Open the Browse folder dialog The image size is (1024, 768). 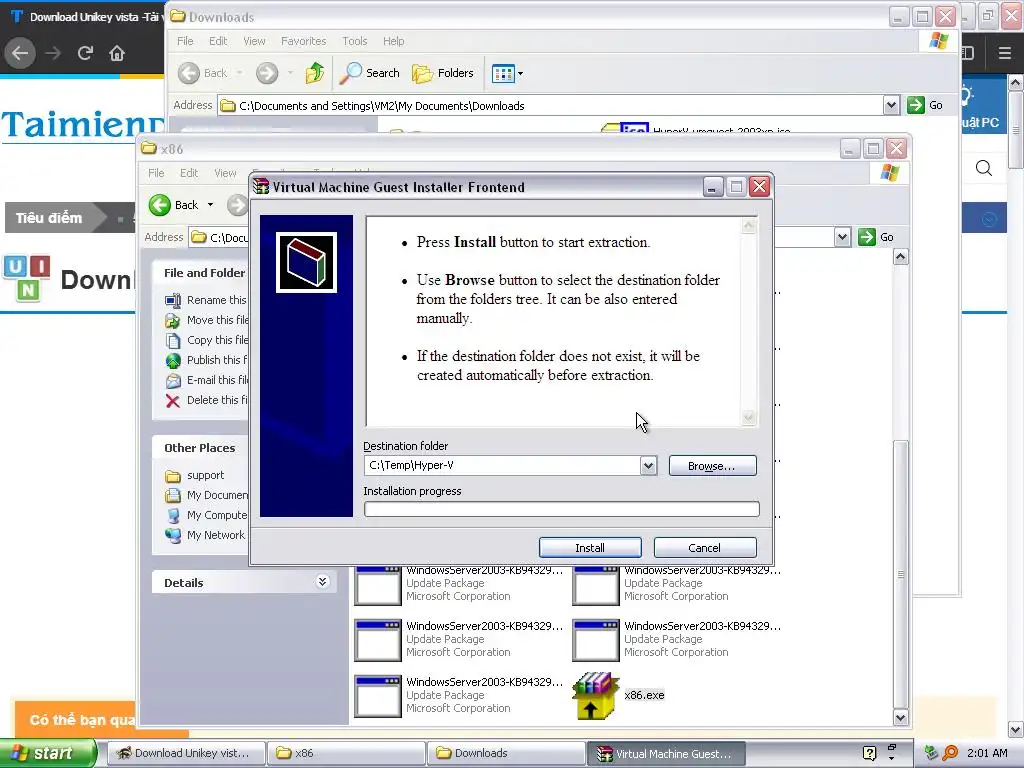pyautogui.click(x=712, y=466)
